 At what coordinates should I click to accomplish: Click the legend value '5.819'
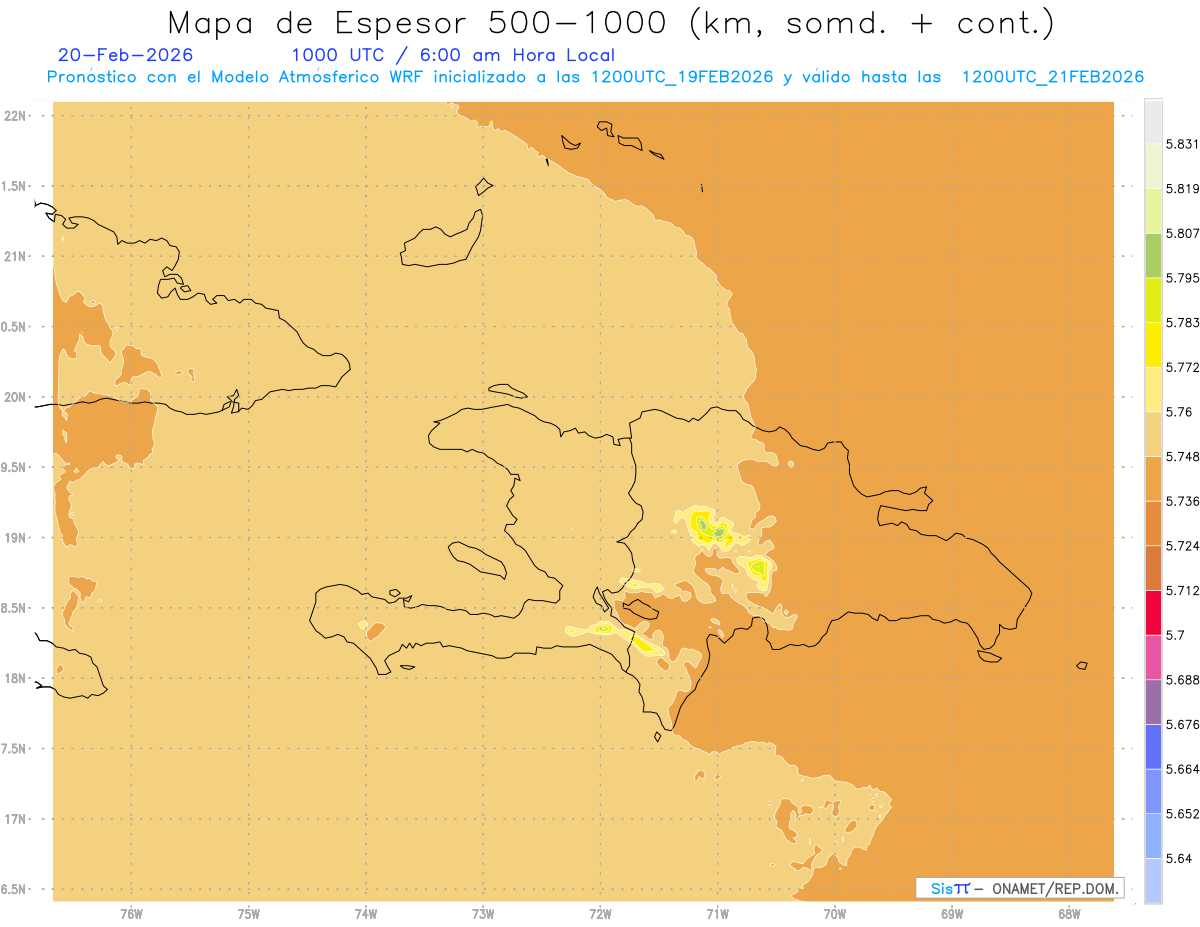[x=1182, y=189]
